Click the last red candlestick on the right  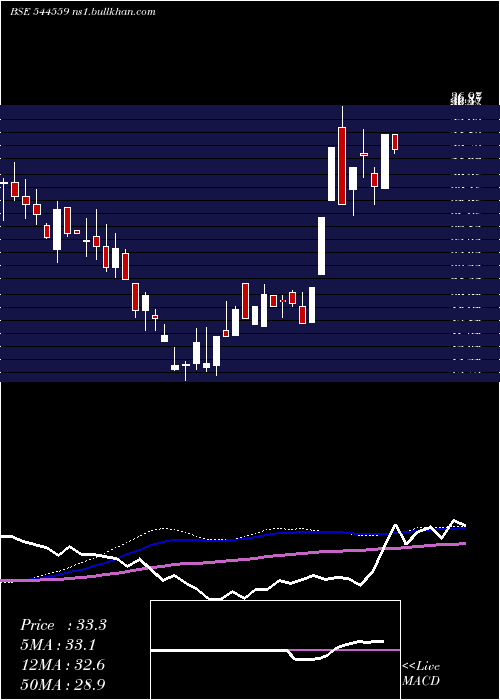395,142
